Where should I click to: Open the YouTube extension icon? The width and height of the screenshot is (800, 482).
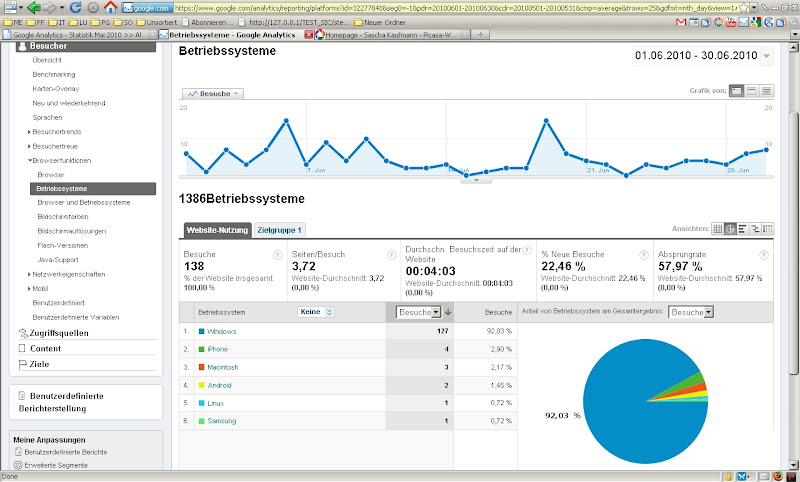(x=731, y=22)
